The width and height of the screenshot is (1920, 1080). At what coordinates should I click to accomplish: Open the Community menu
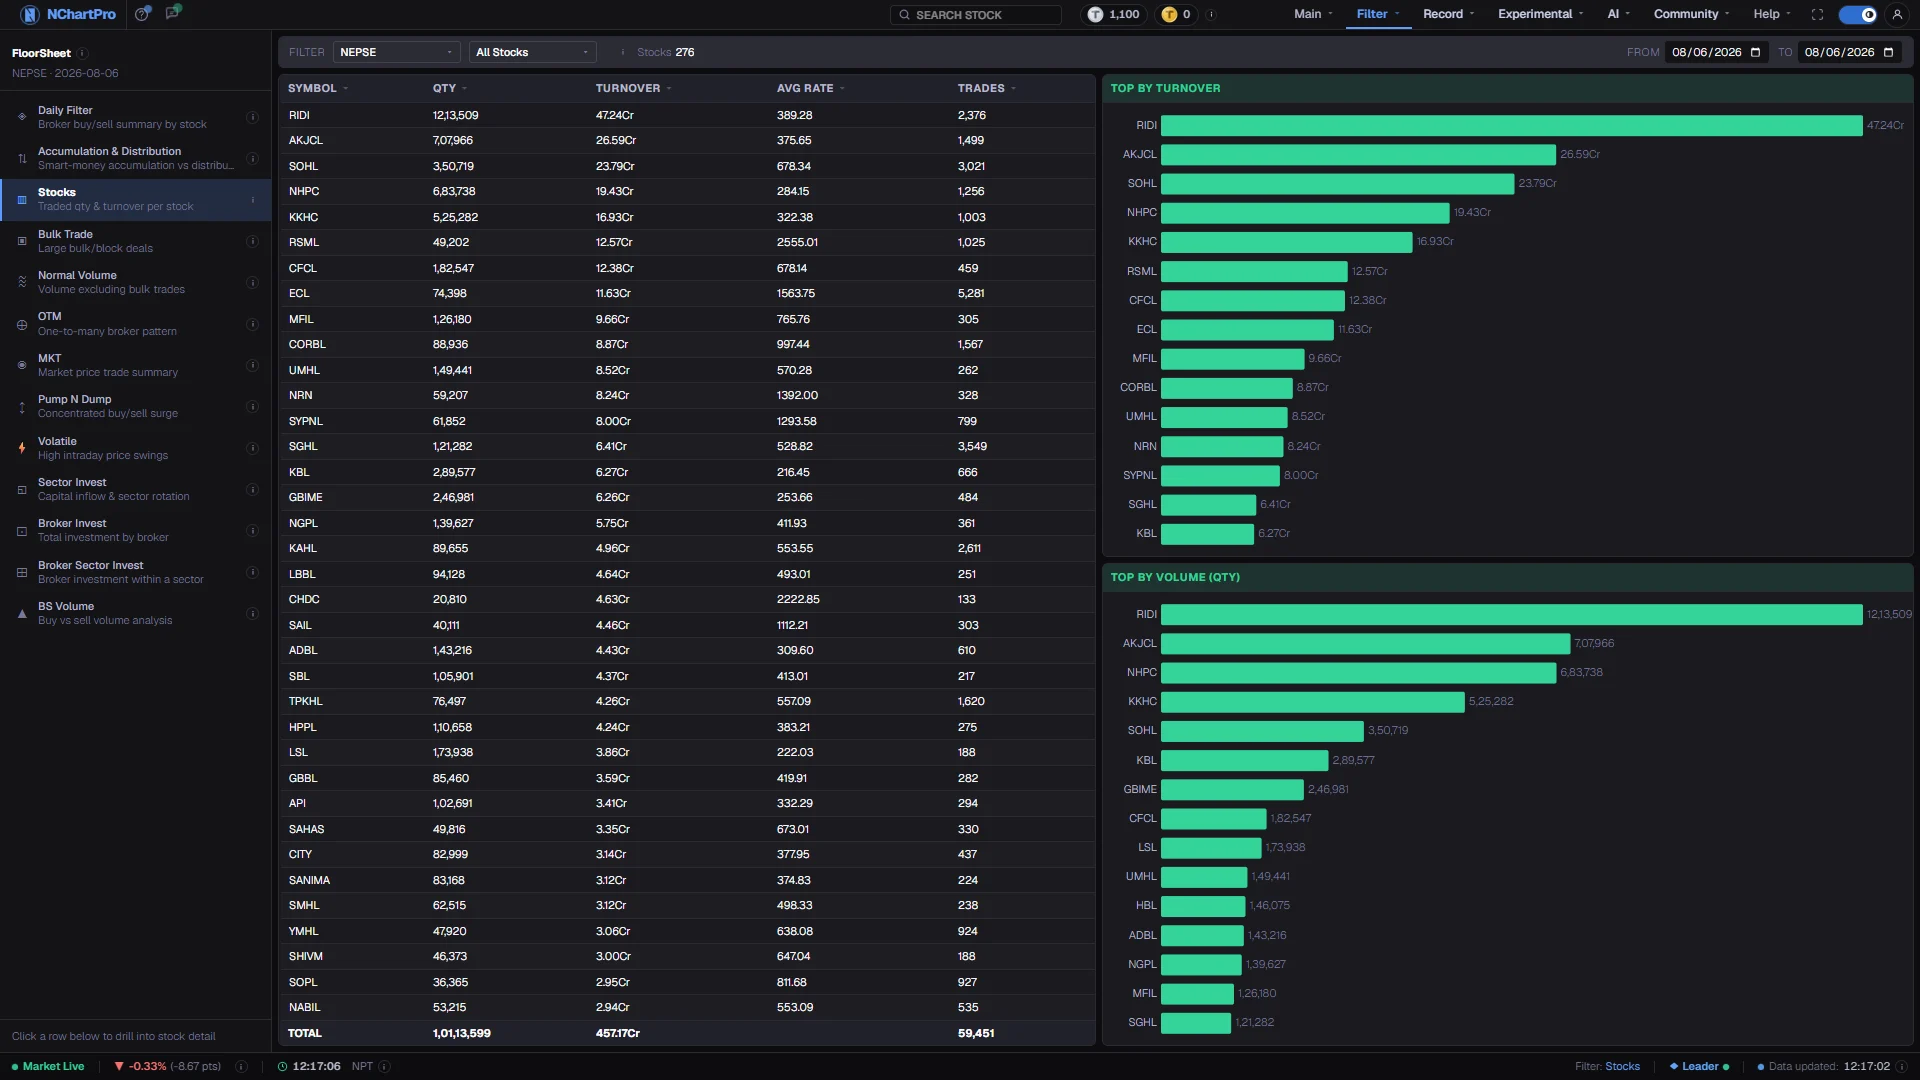[1691, 14]
